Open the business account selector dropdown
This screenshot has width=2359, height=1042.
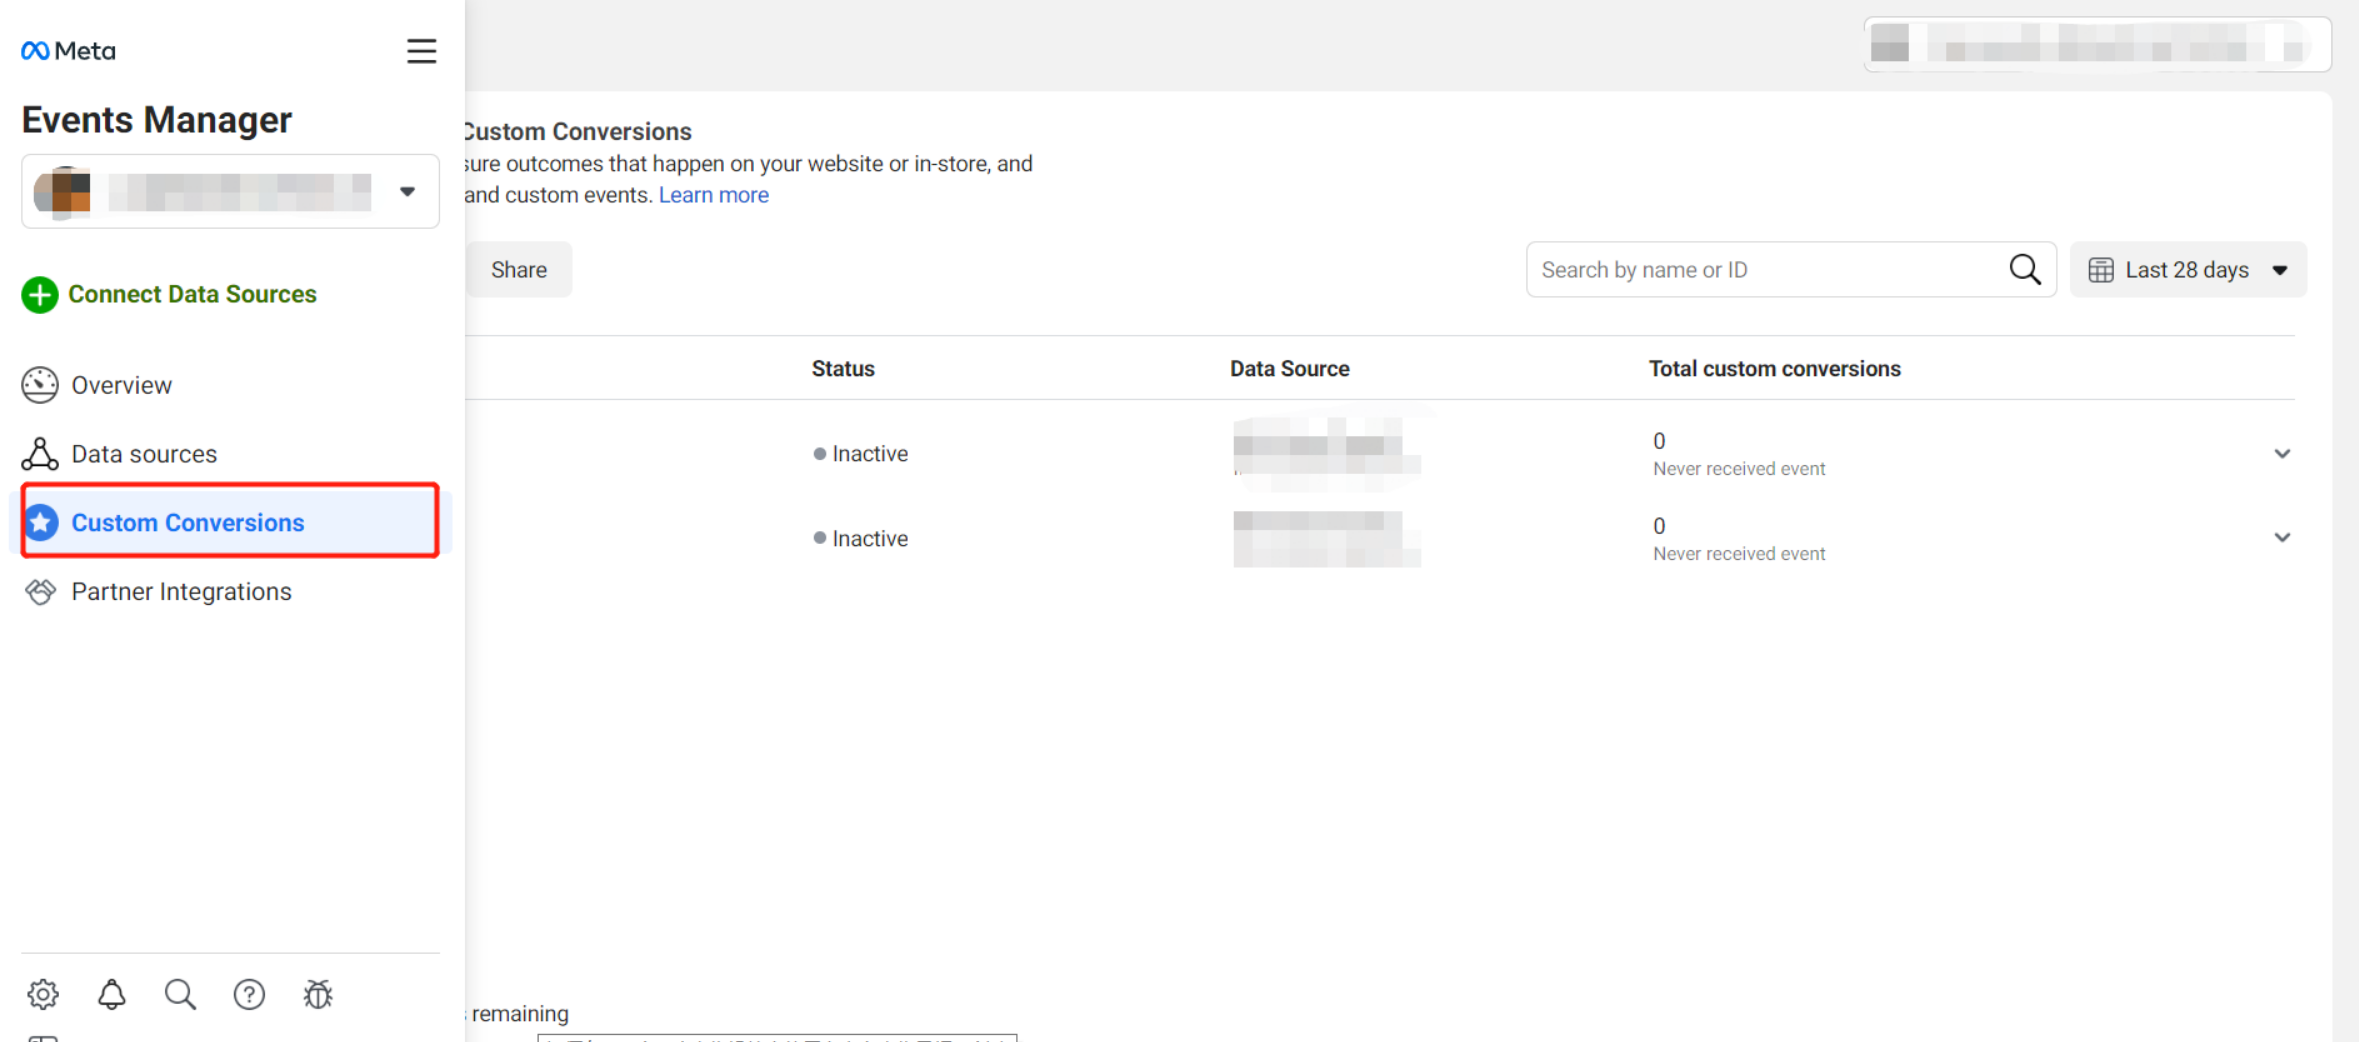230,191
